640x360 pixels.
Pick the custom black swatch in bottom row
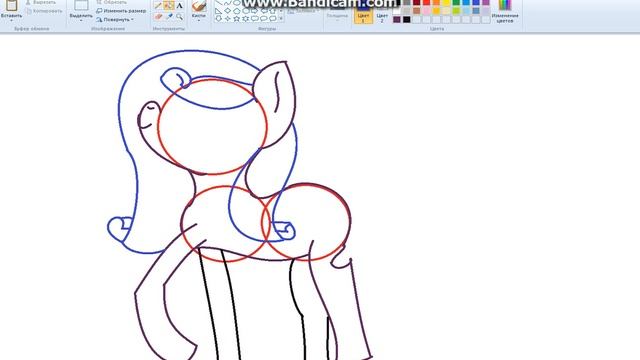pos(407,19)
